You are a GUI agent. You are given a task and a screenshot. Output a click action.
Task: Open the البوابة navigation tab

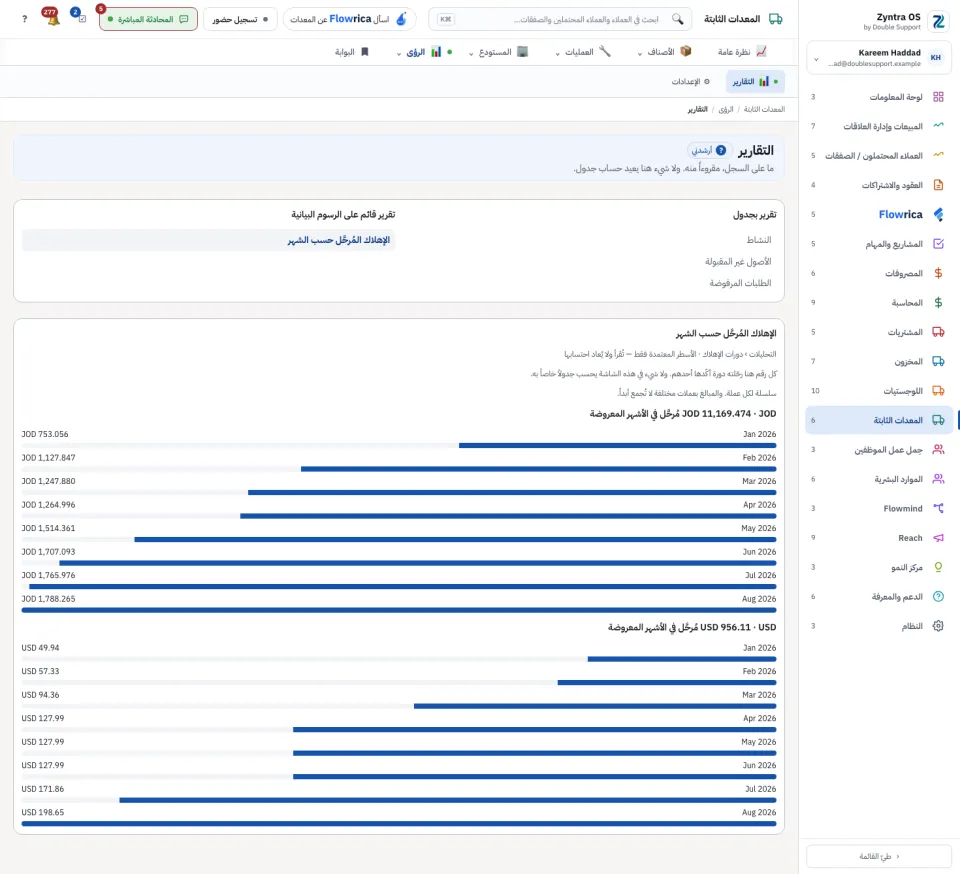[352, 52]
